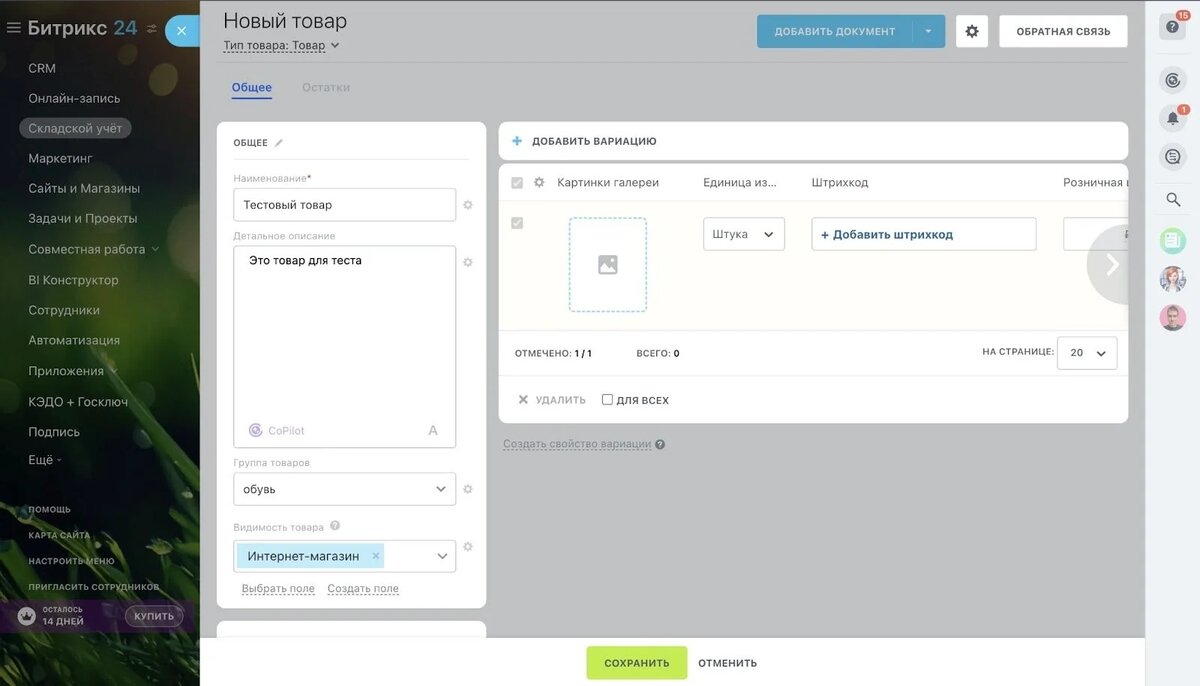1200x686 pixels.
Task: Remove the Интернет-магазин tag
Action: (376, 556)
